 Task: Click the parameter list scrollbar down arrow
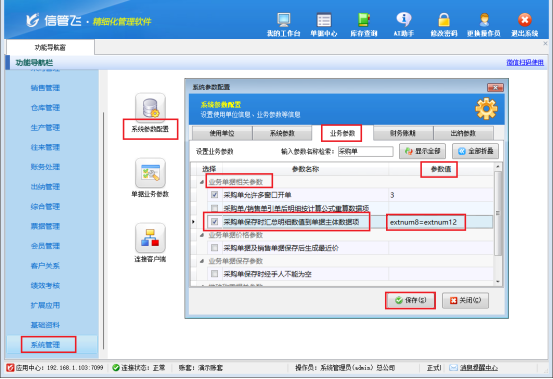point(498,281)
